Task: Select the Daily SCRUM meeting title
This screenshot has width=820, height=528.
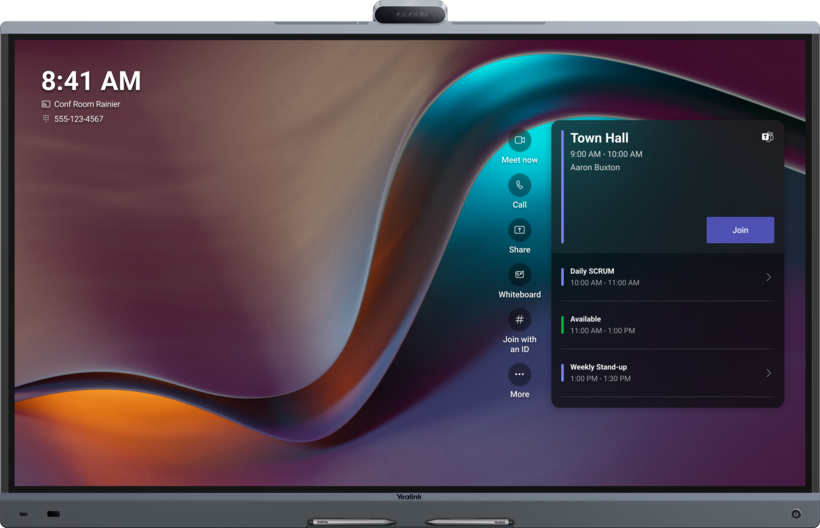Action: click(x=592, y=271)
